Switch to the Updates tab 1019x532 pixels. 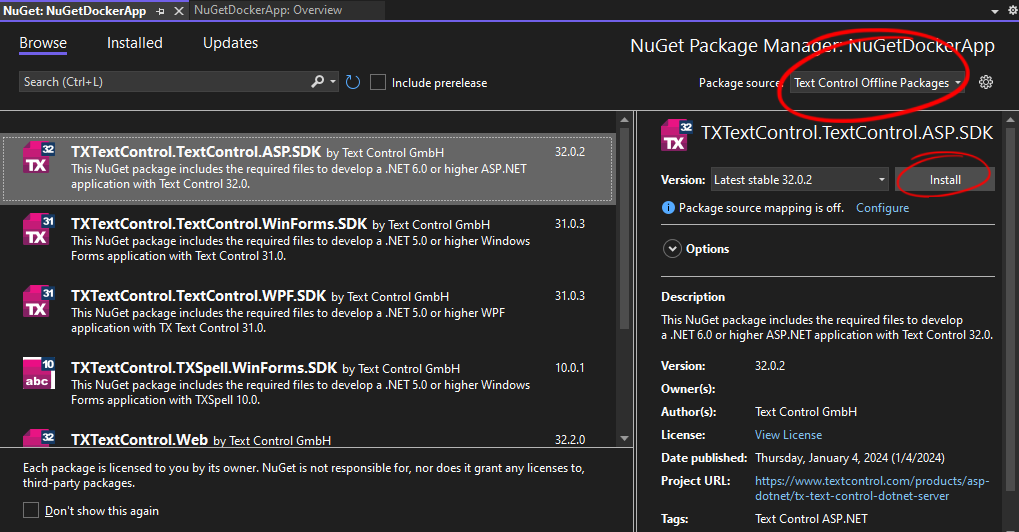click(230, 43)
